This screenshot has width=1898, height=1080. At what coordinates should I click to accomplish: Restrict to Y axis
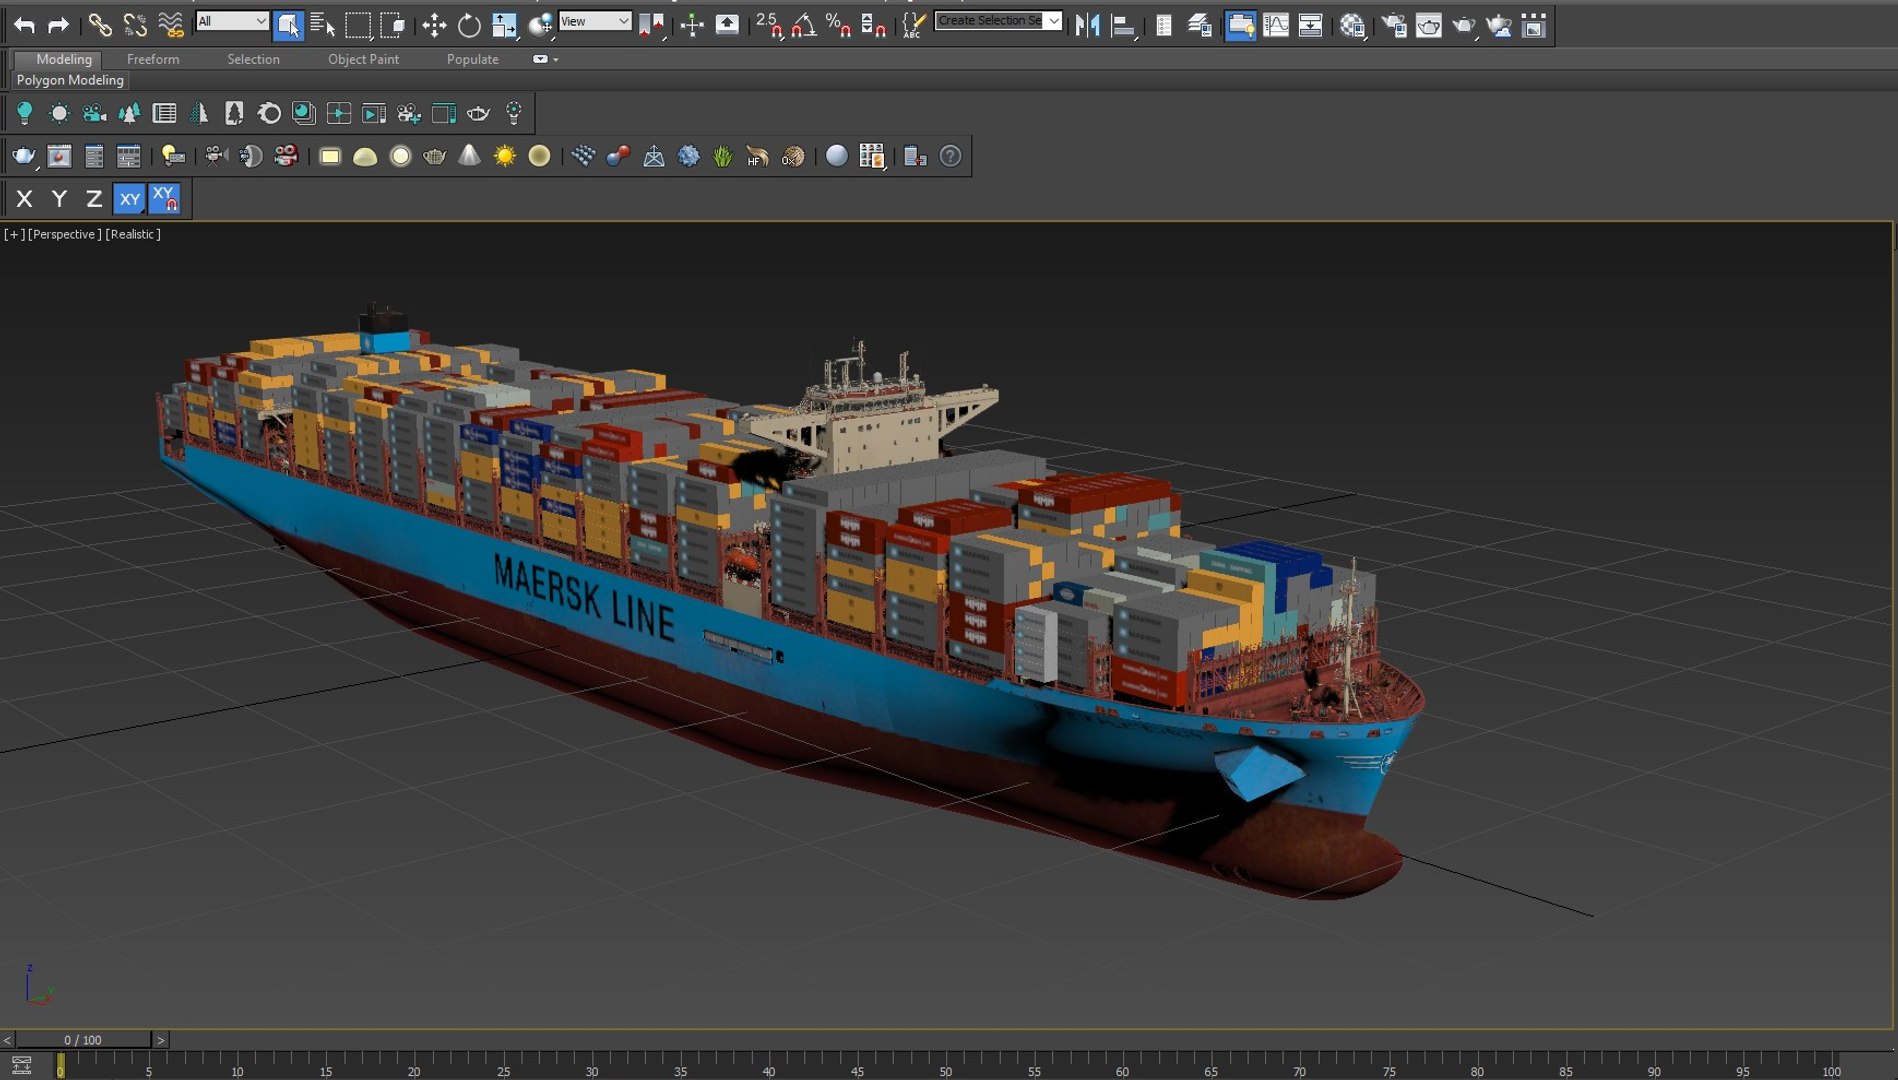[x=59, y=199]
